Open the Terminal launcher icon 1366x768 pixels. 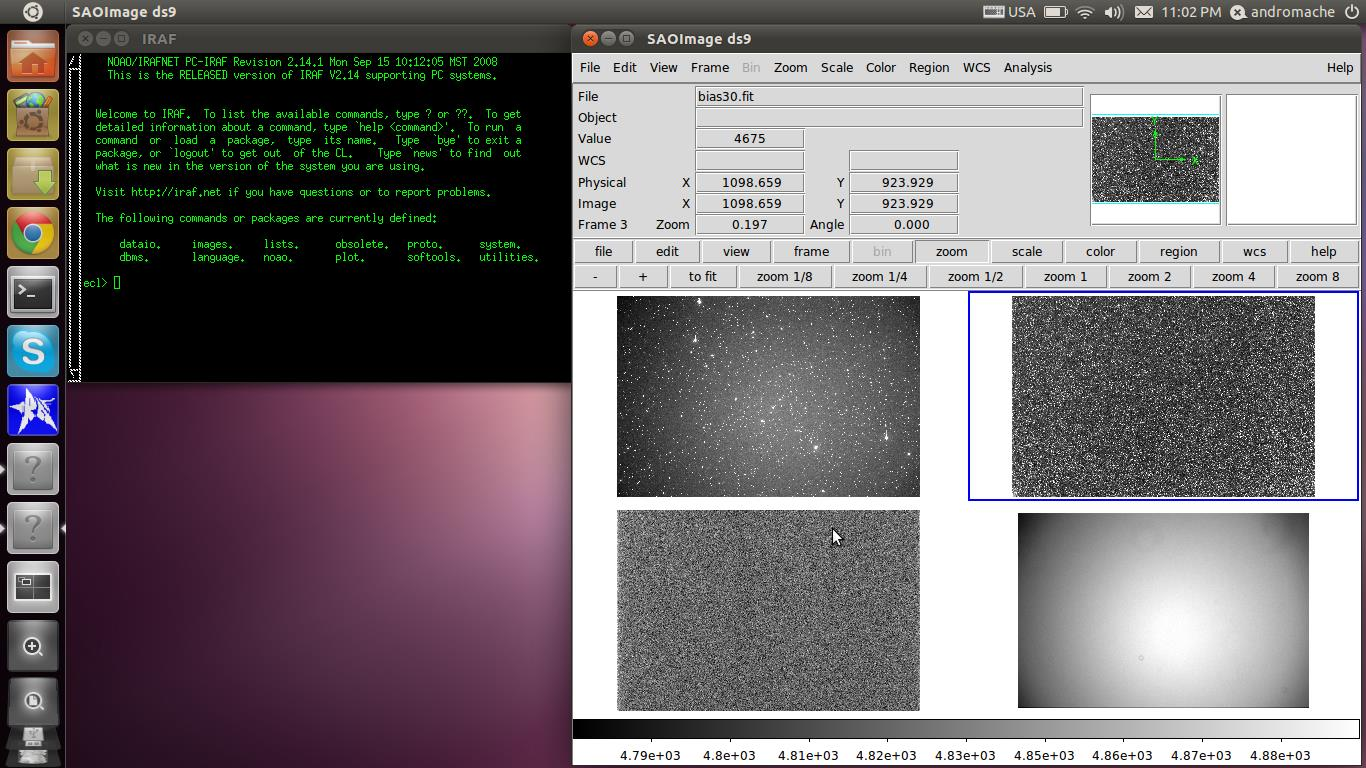(33, 292)
